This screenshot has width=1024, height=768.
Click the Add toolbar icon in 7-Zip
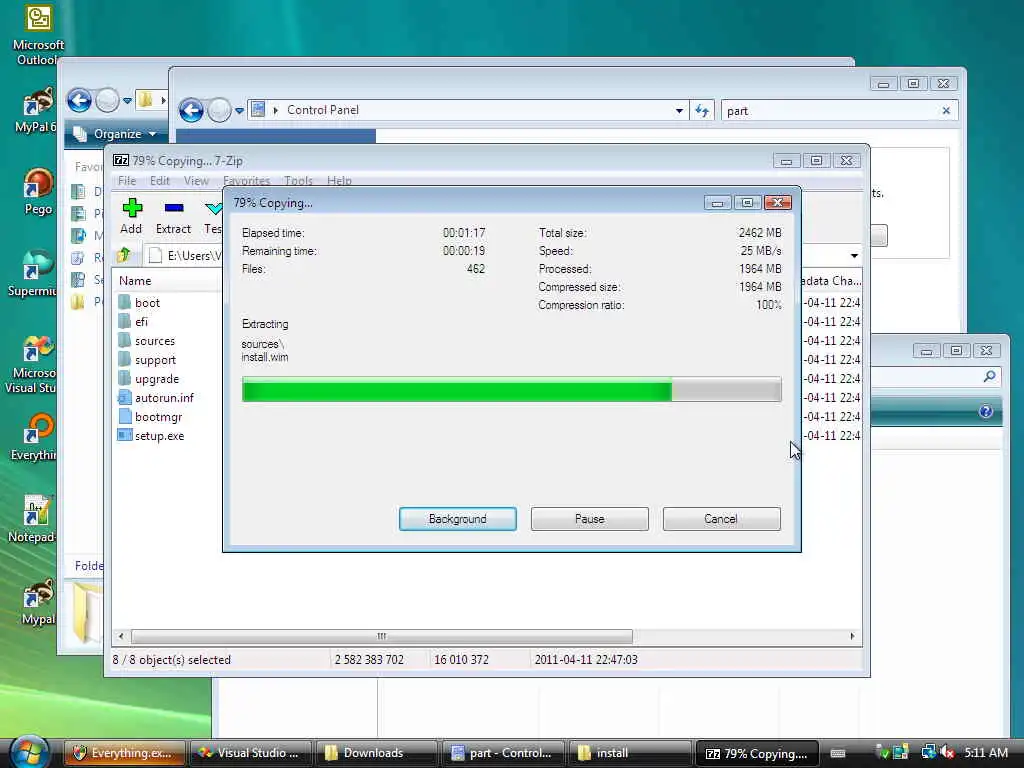[131, 208]
